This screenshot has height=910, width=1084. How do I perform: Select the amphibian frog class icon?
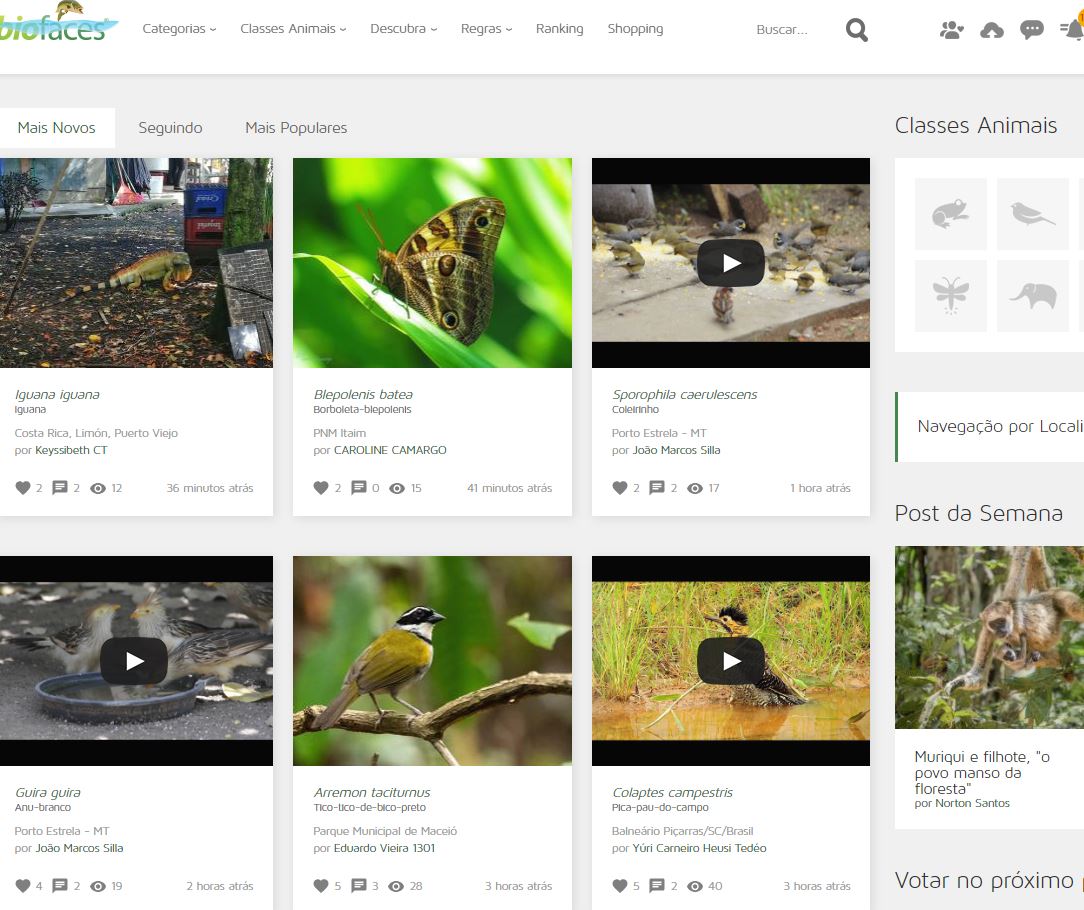(x=951, y=214)
